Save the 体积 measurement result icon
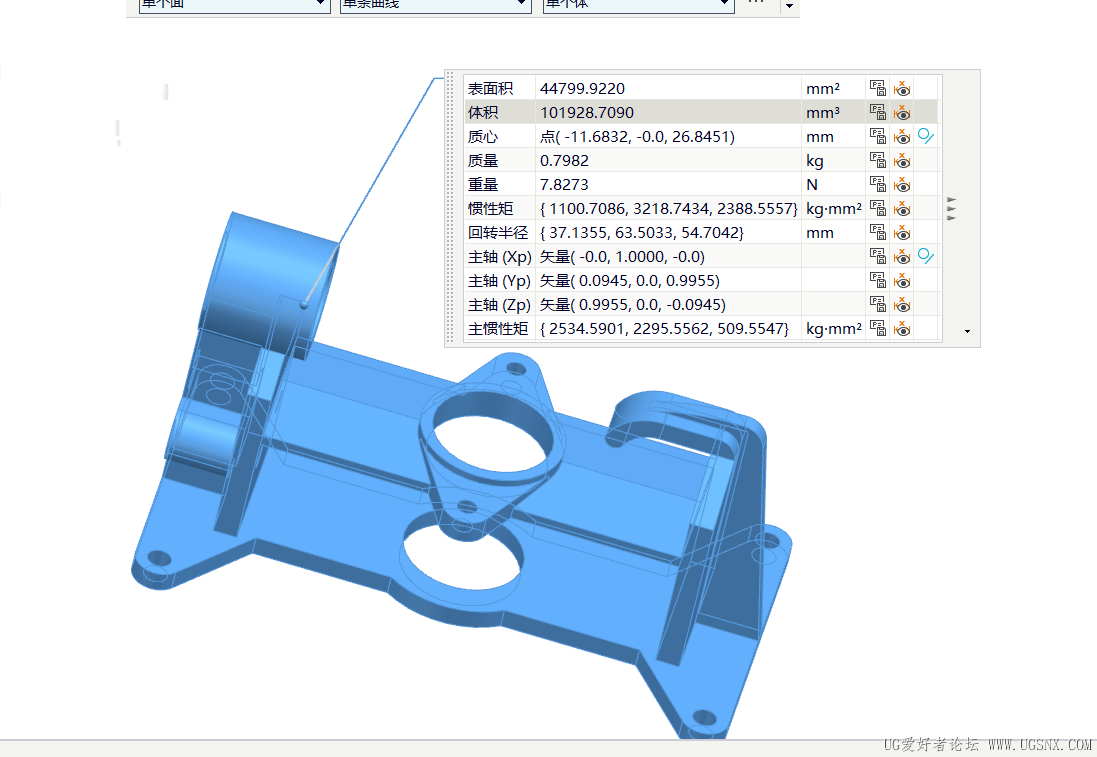 click(877, 112)
